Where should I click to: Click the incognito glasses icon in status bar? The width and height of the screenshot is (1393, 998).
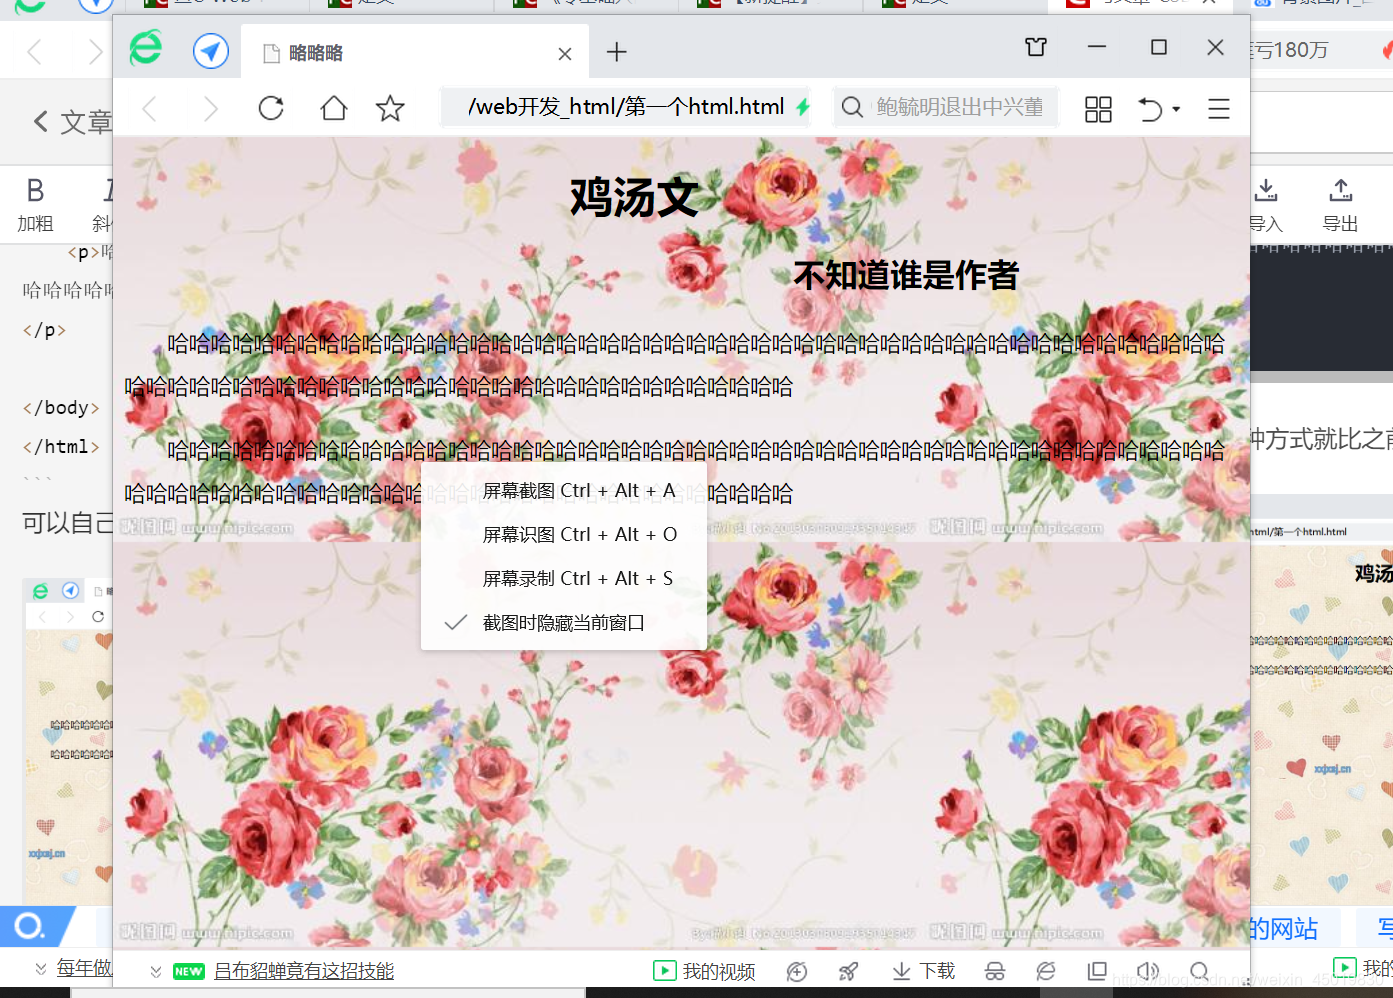pos(995,971)
